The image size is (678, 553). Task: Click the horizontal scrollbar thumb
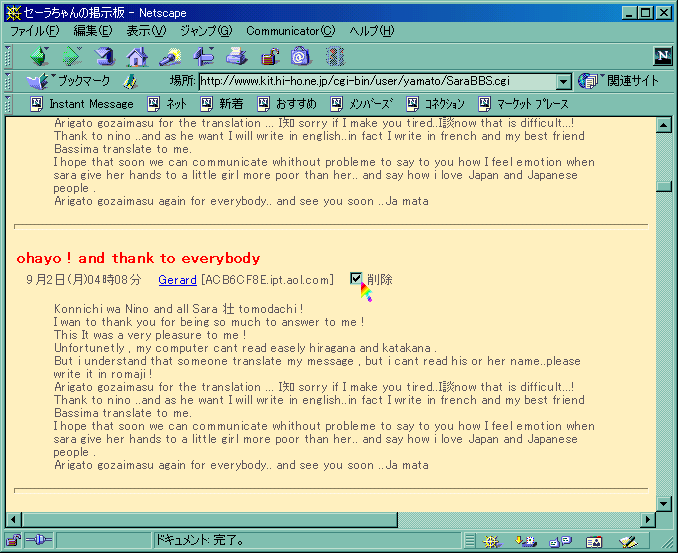209,519
